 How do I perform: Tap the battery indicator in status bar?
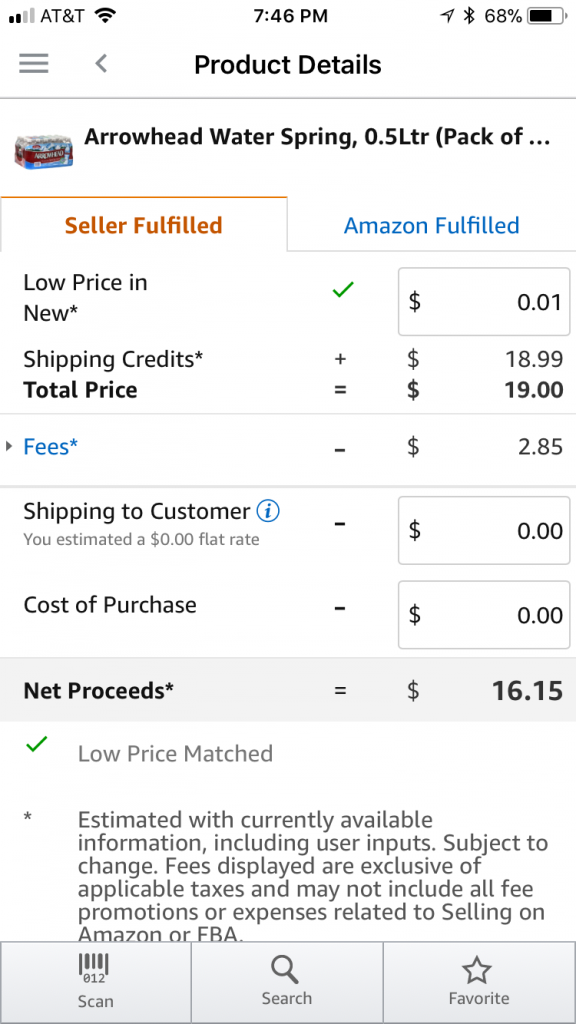point(547,16)
